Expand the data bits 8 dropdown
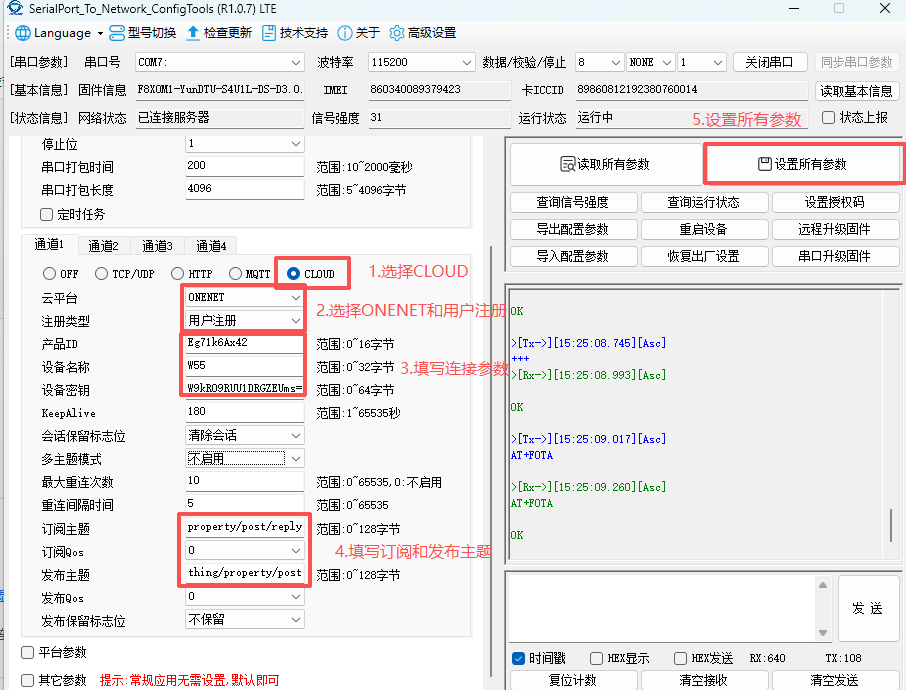Image resolution: width=906 pixels, height=690 pixels. 616,62
